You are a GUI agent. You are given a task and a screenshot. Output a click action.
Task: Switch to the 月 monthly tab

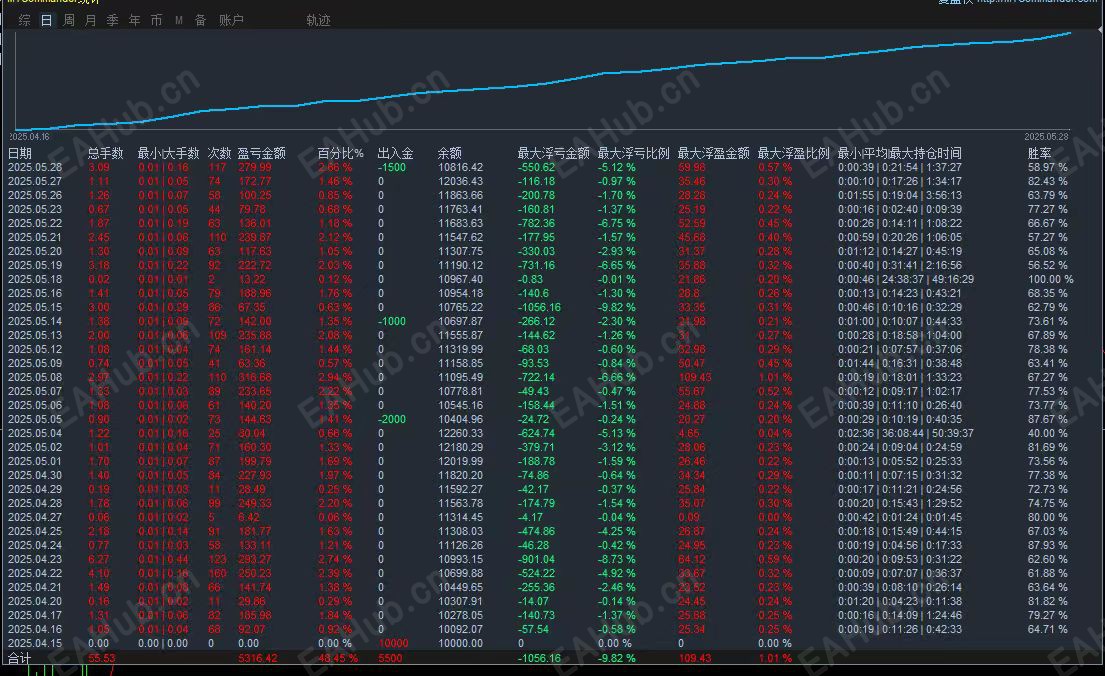pos(90,20)
